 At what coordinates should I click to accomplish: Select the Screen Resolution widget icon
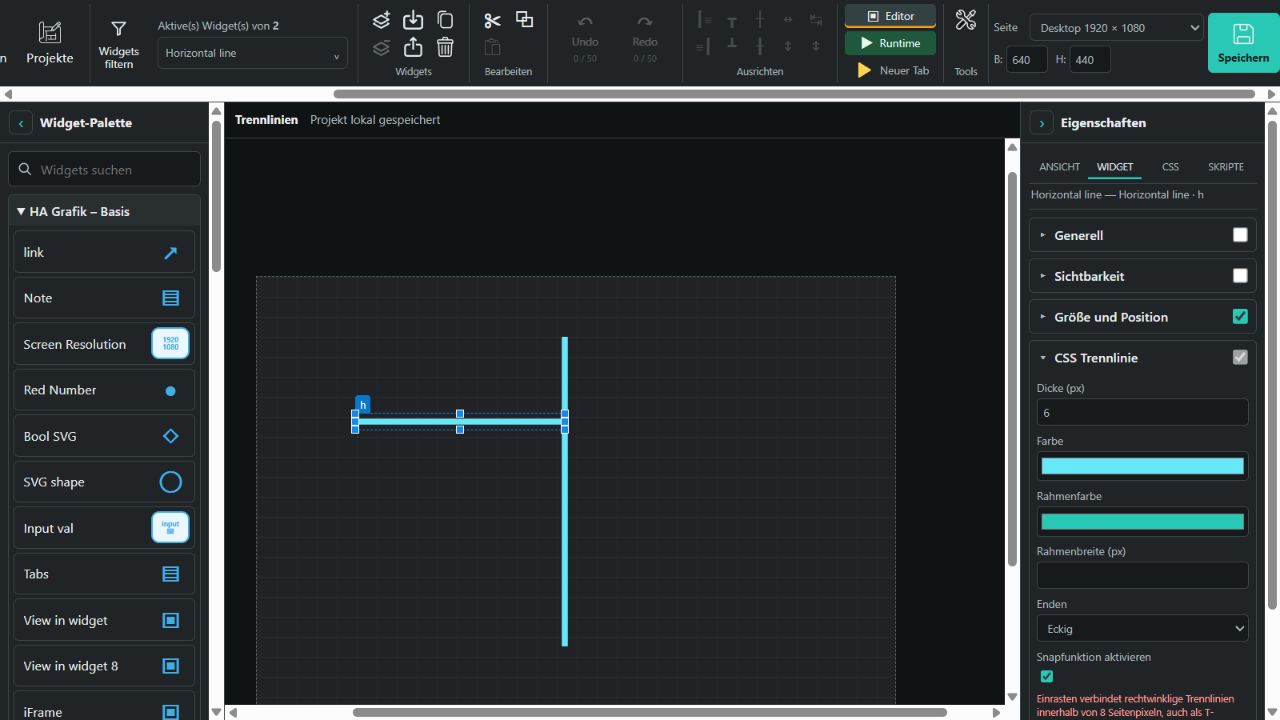171,344
